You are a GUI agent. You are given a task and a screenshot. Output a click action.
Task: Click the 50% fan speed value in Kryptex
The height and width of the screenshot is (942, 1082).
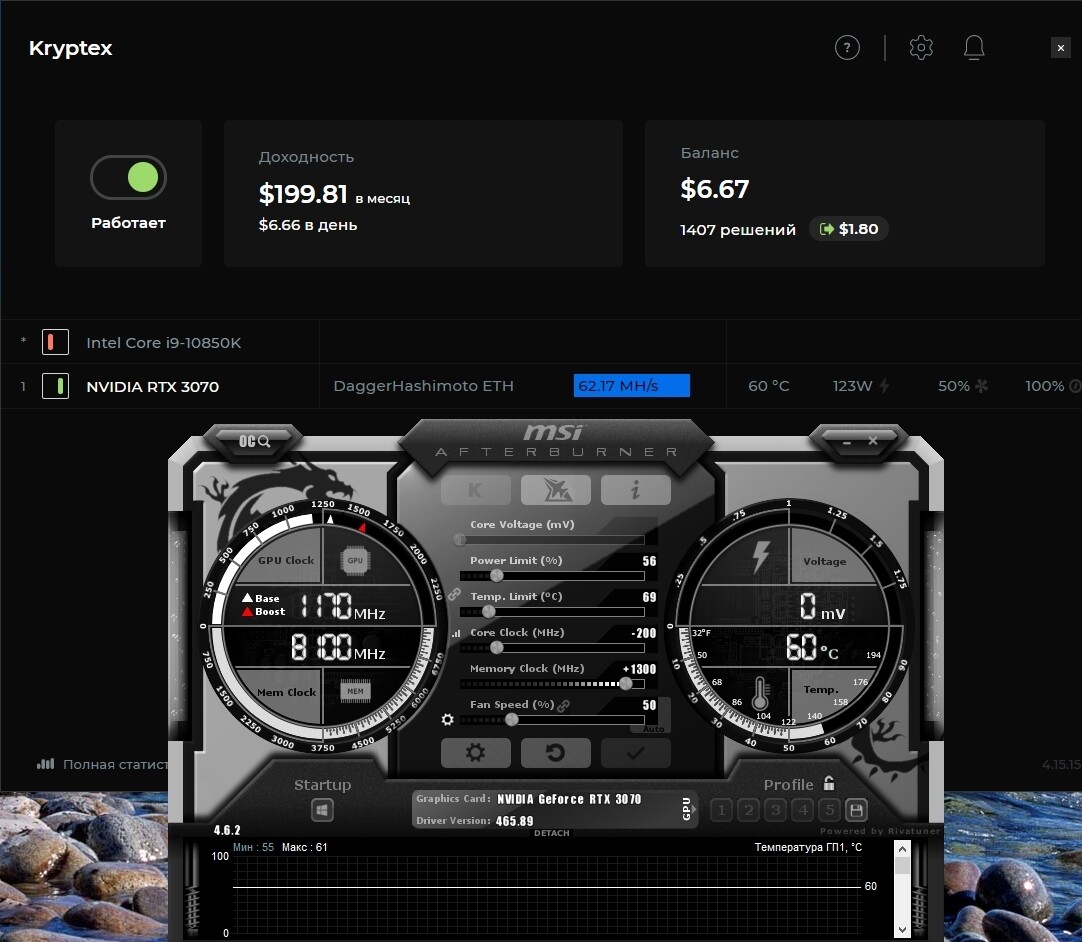coord(954,386)
